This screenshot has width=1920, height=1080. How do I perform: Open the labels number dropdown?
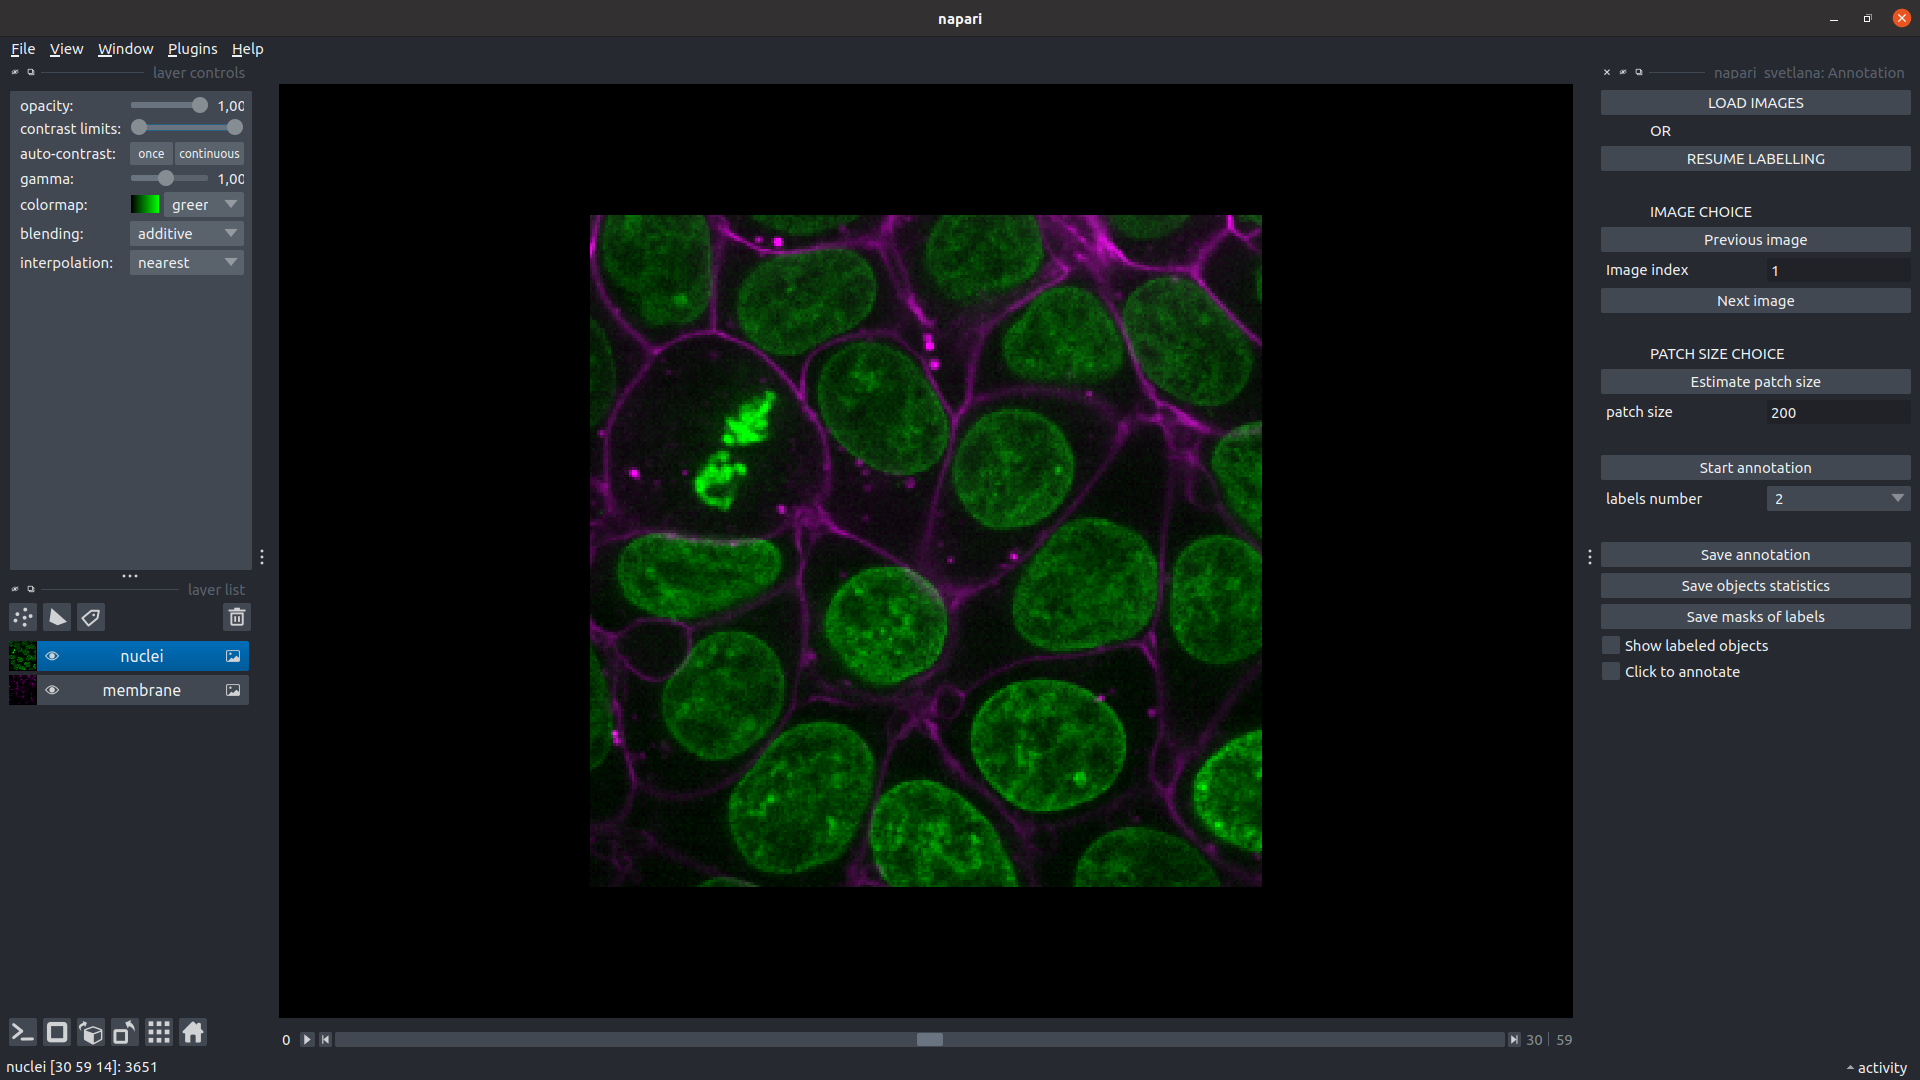tap(1837, 498)
